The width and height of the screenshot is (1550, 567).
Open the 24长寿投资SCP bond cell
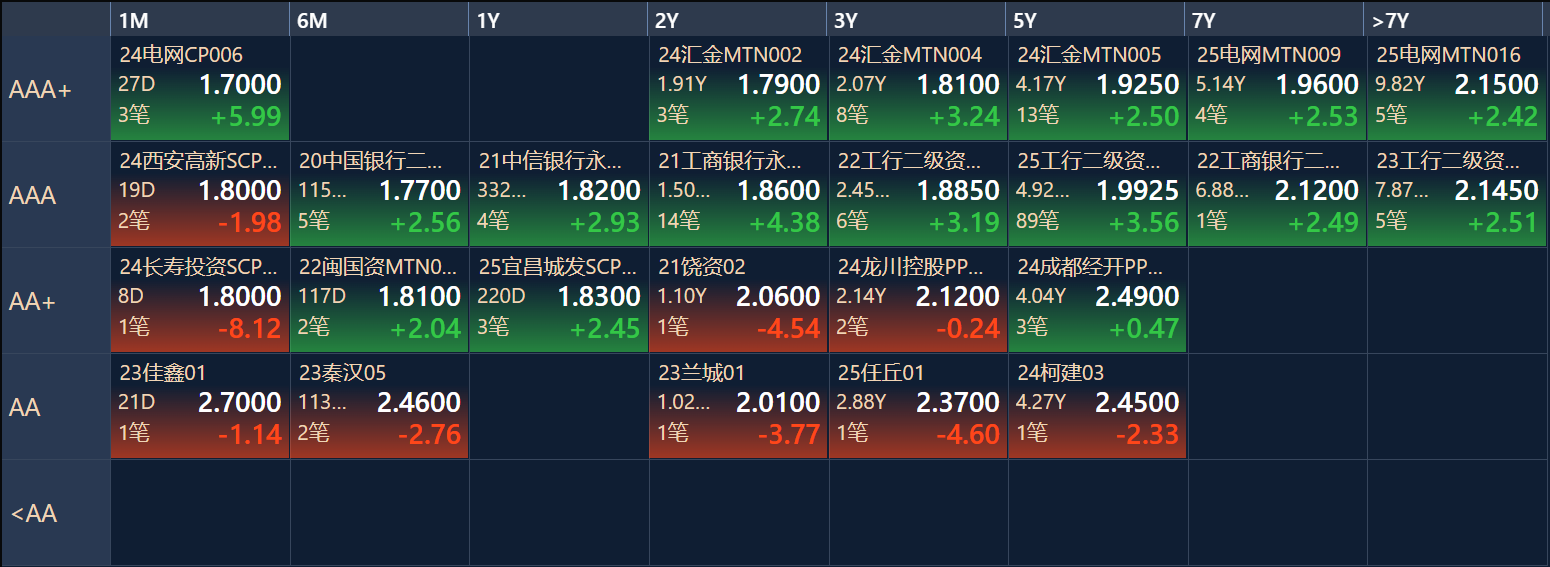(200, 302)
